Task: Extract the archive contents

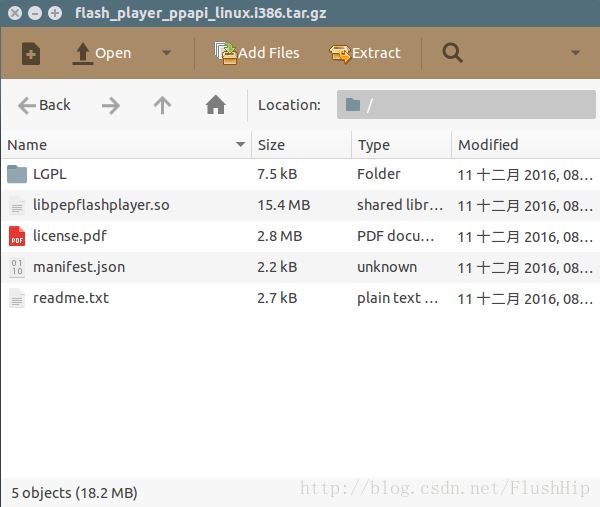Action: point(365,53)
